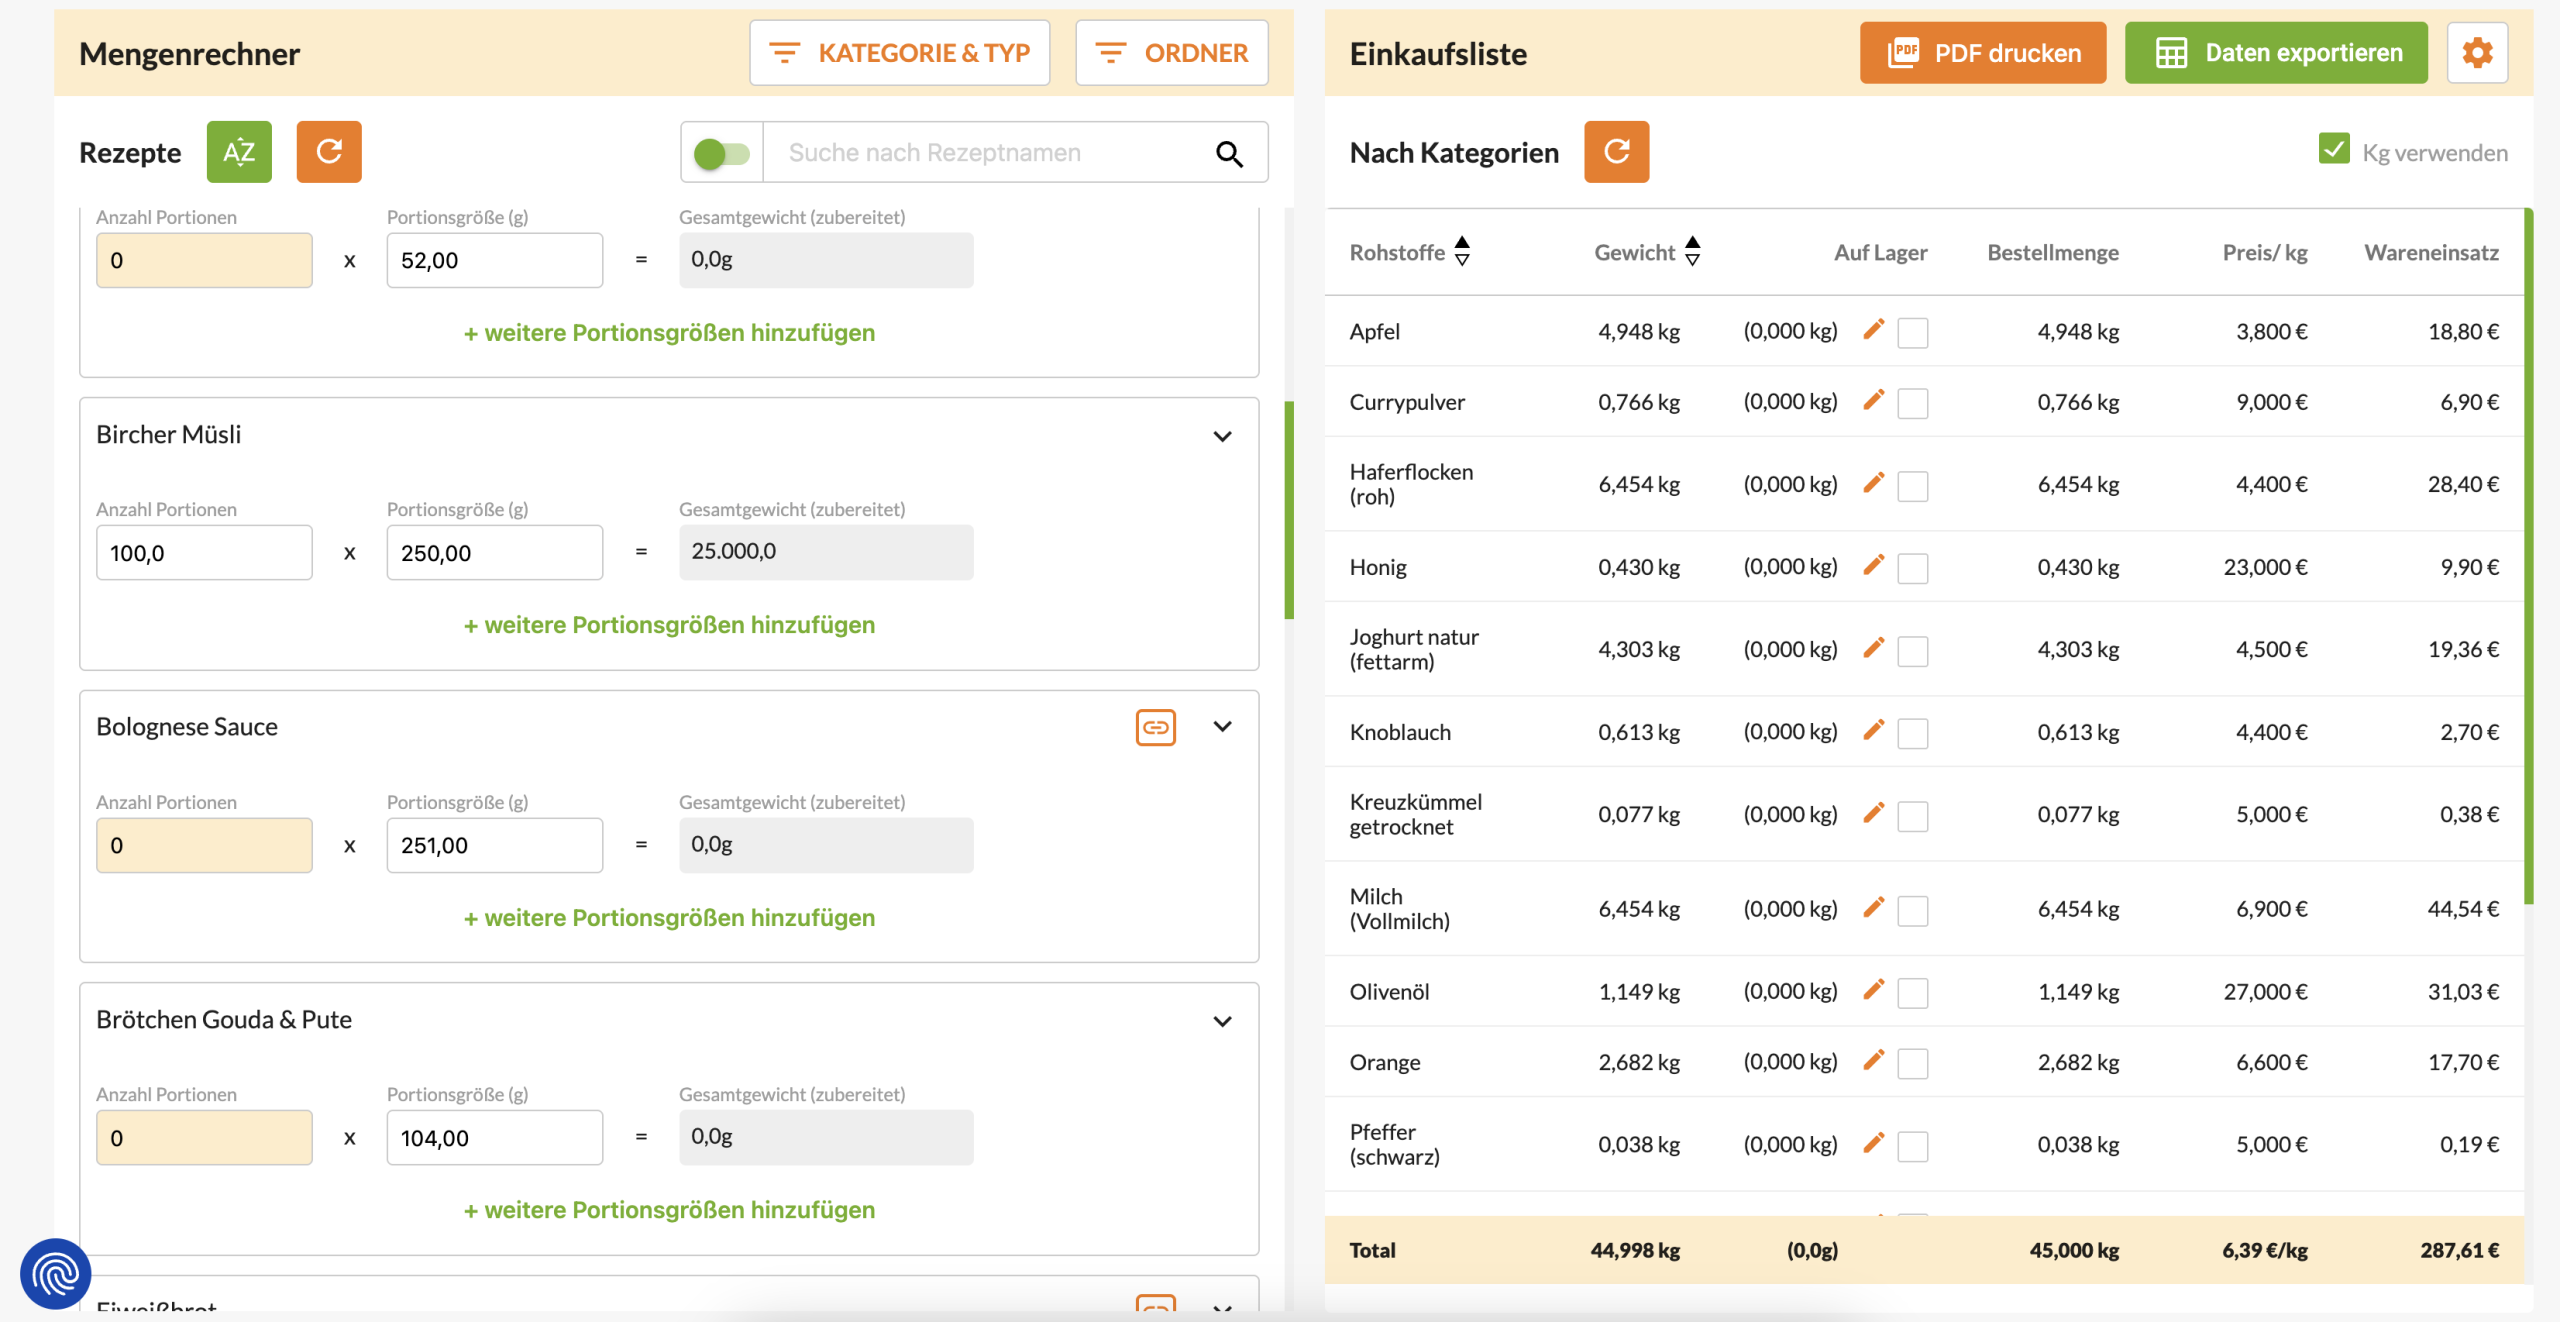
Task: Toggle the recipe search filter switch
Action: click(x=722, y=153)
